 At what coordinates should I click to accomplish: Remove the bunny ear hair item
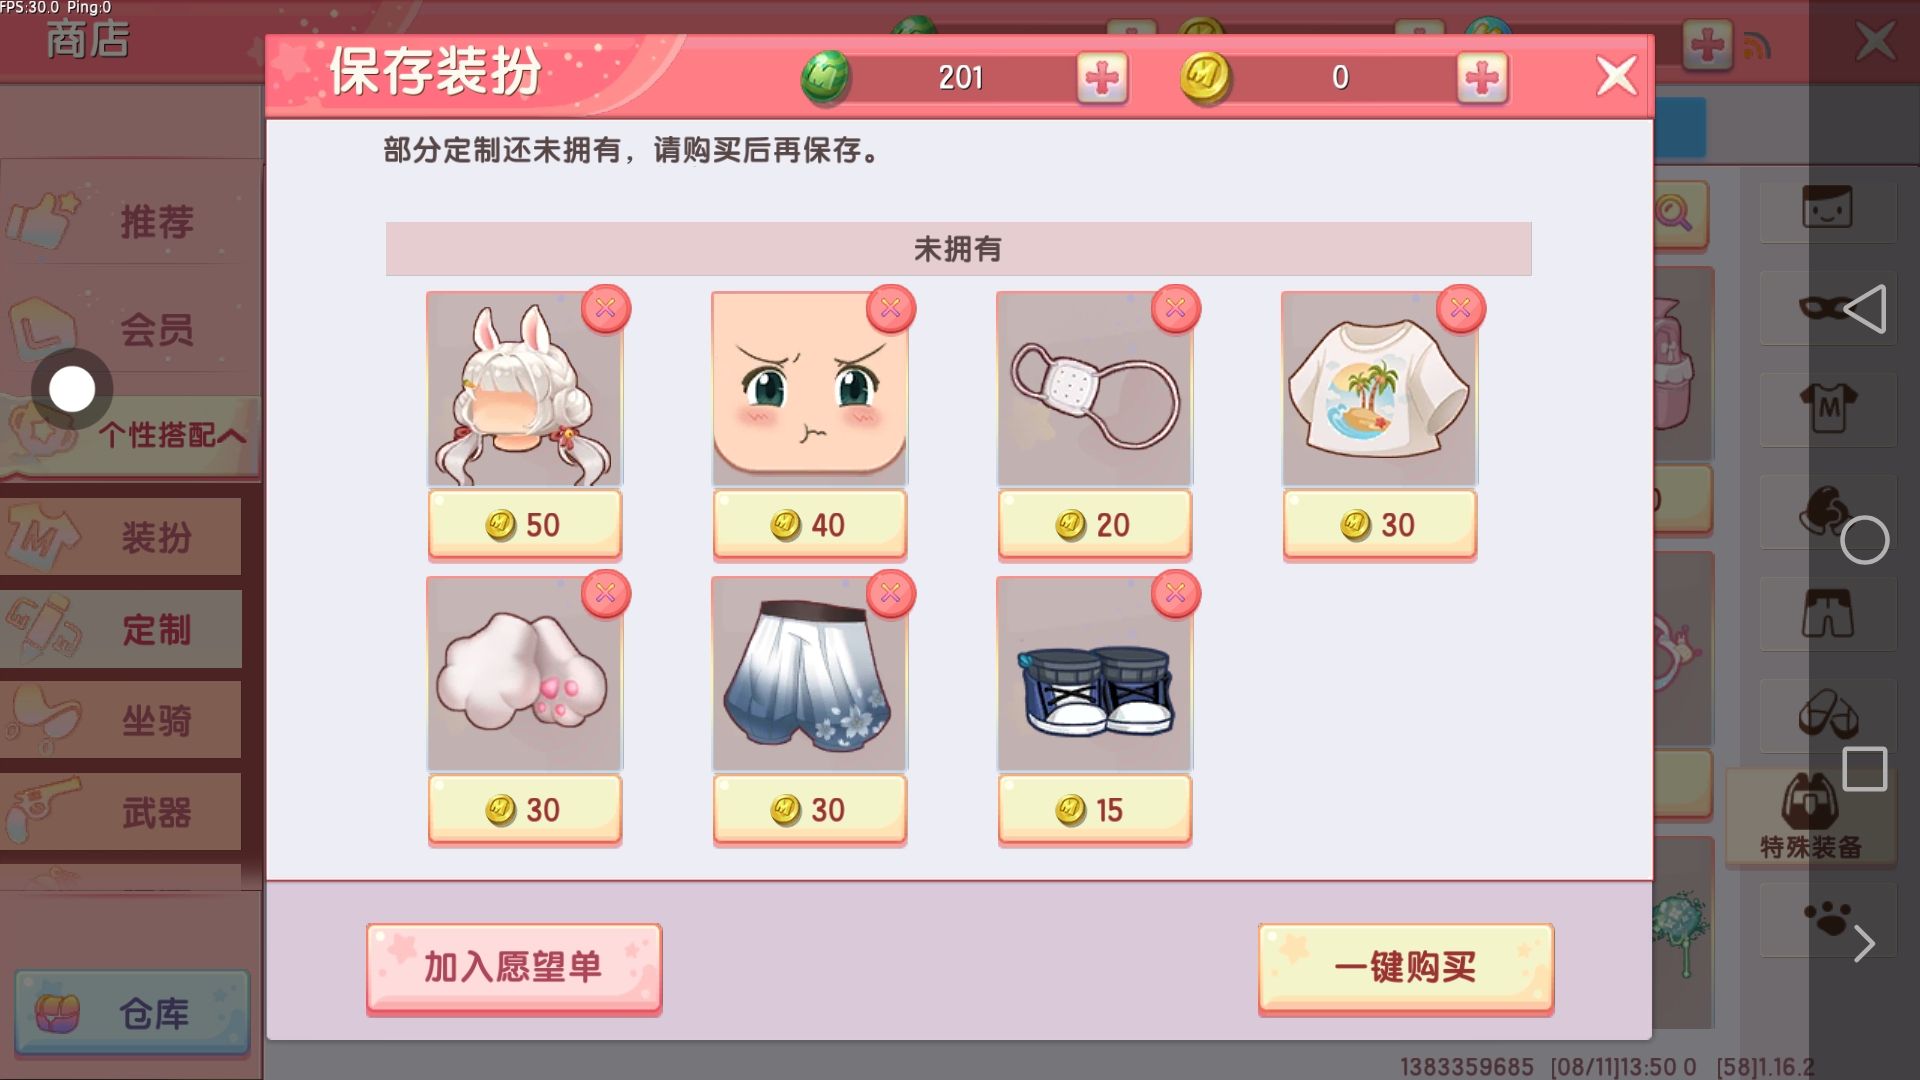point(606,308)
